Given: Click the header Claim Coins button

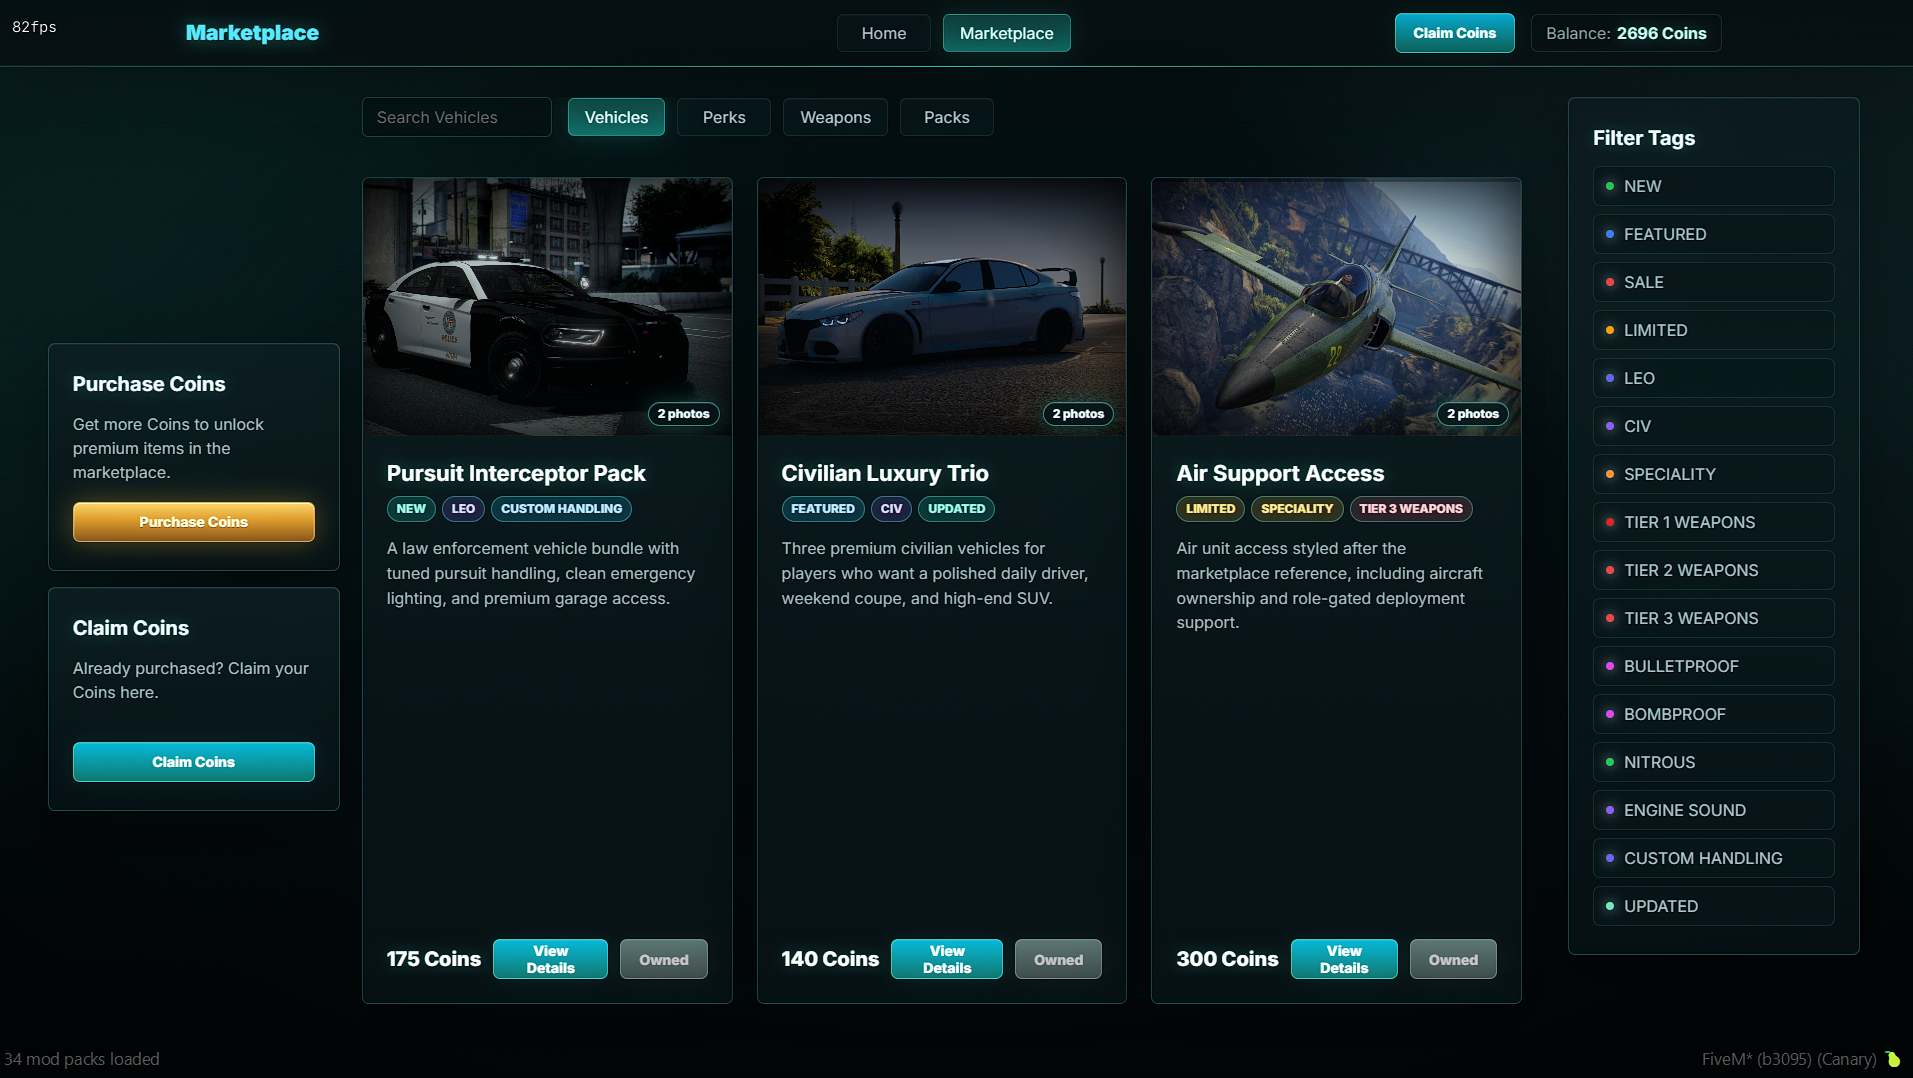Looking at the screenshot, I should [x=1454, y=33].
